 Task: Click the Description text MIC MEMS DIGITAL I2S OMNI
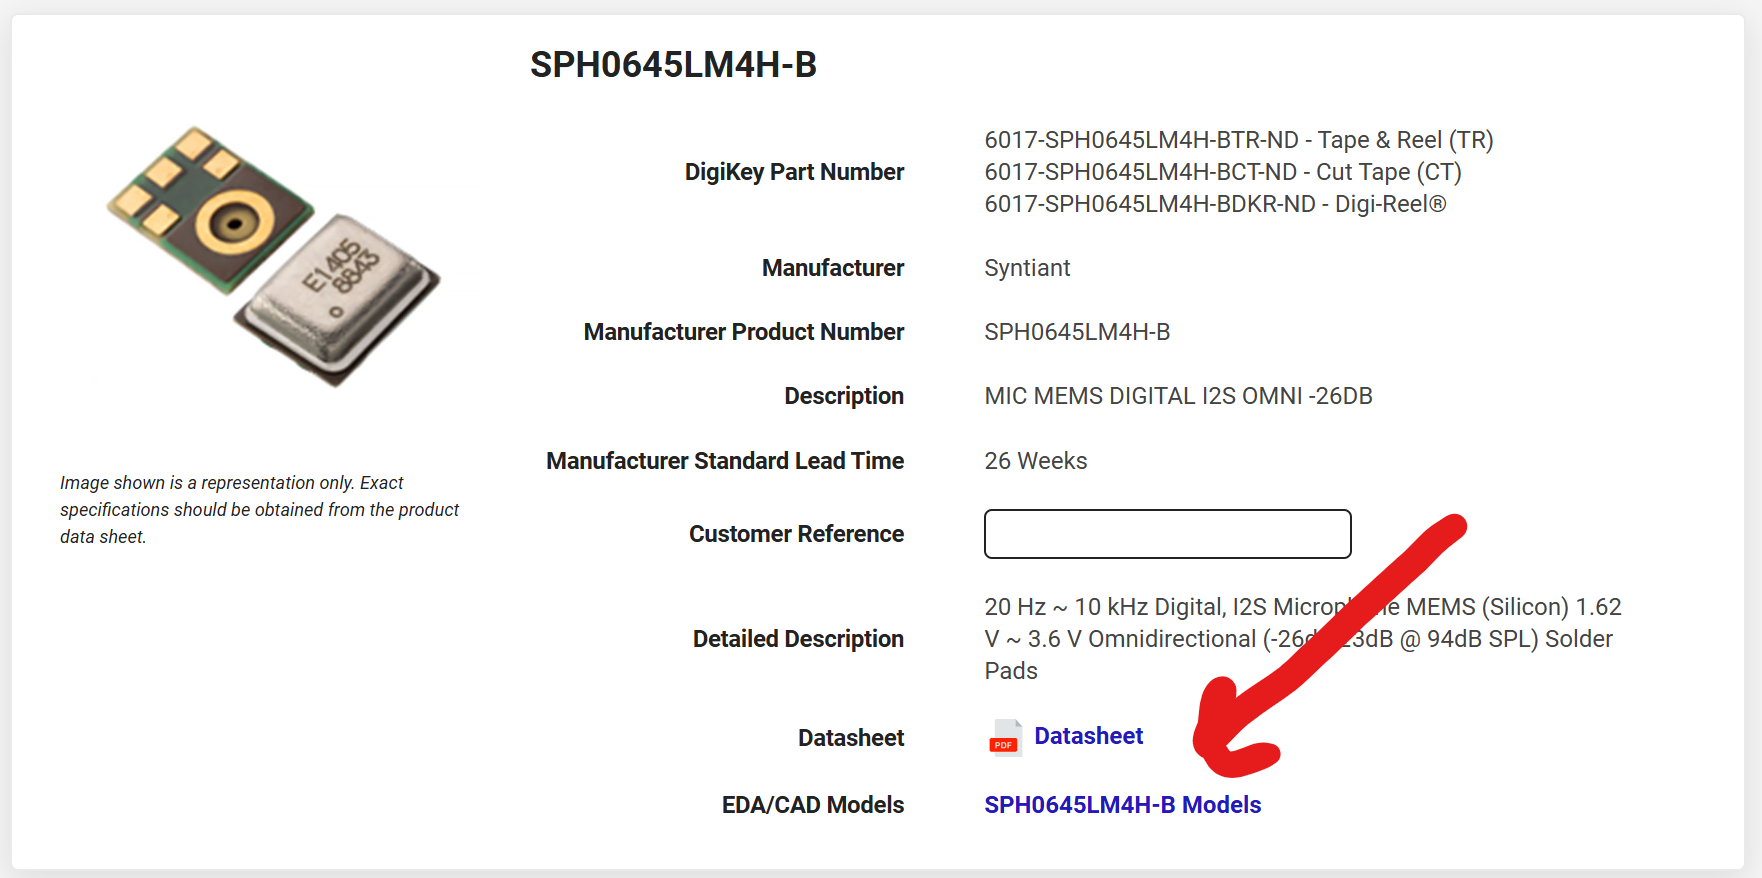(x=1178, y=395)
